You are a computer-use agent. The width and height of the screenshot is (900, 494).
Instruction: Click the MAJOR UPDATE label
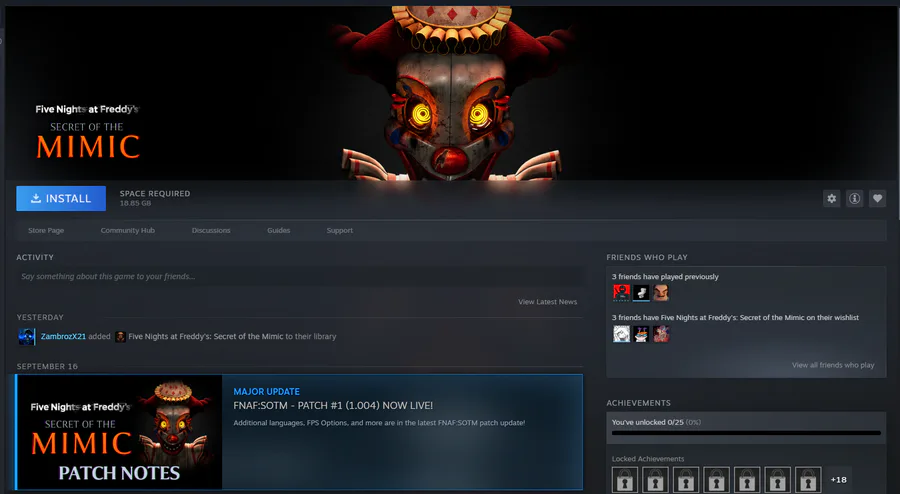266,392
